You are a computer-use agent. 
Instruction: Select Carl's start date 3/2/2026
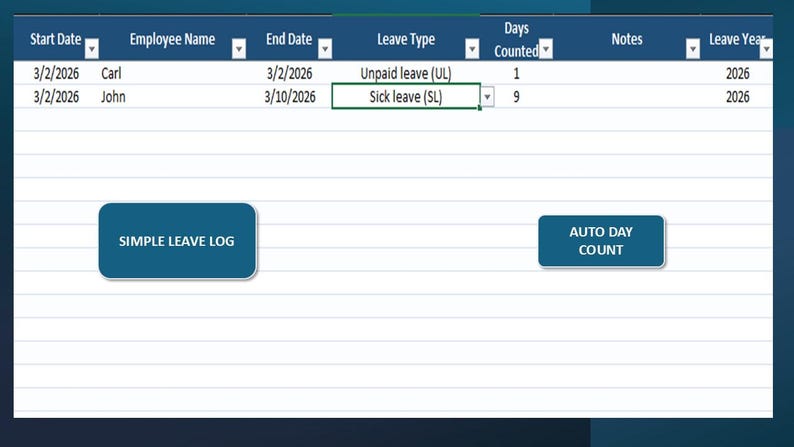tap(56, 73)
